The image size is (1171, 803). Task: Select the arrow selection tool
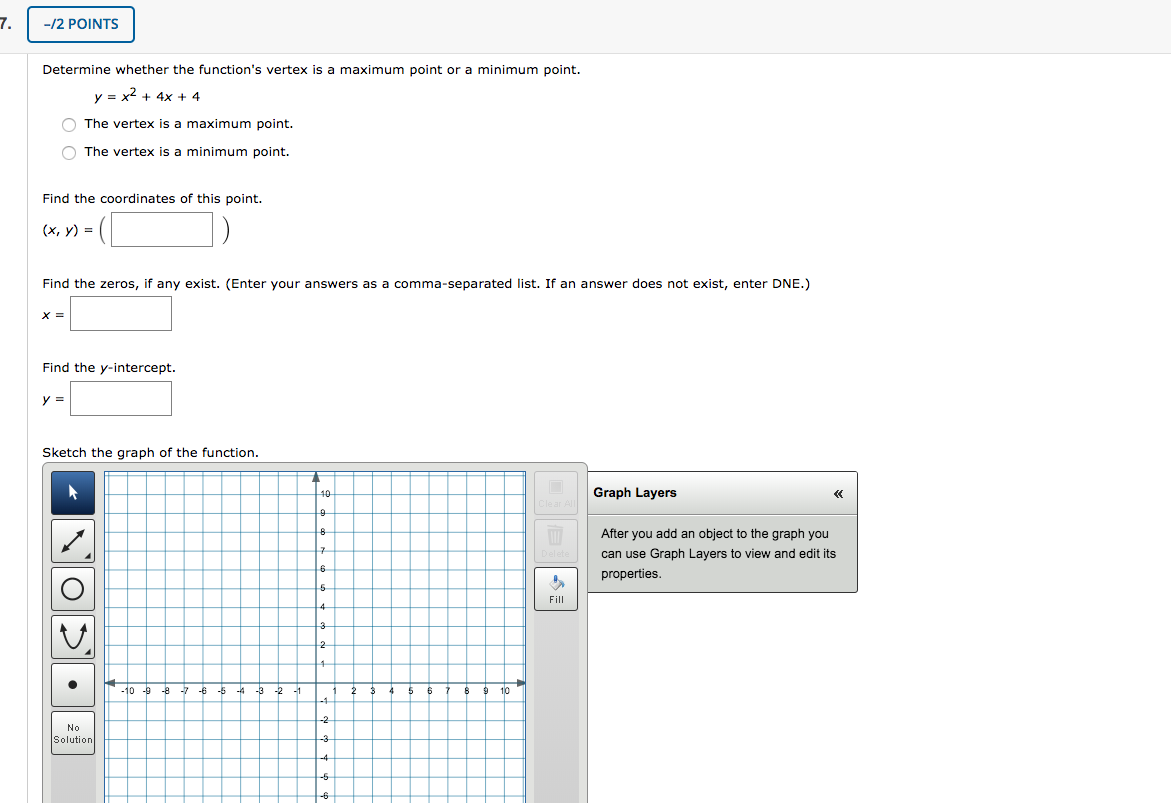pyautogui.click(x=72, y=492)
